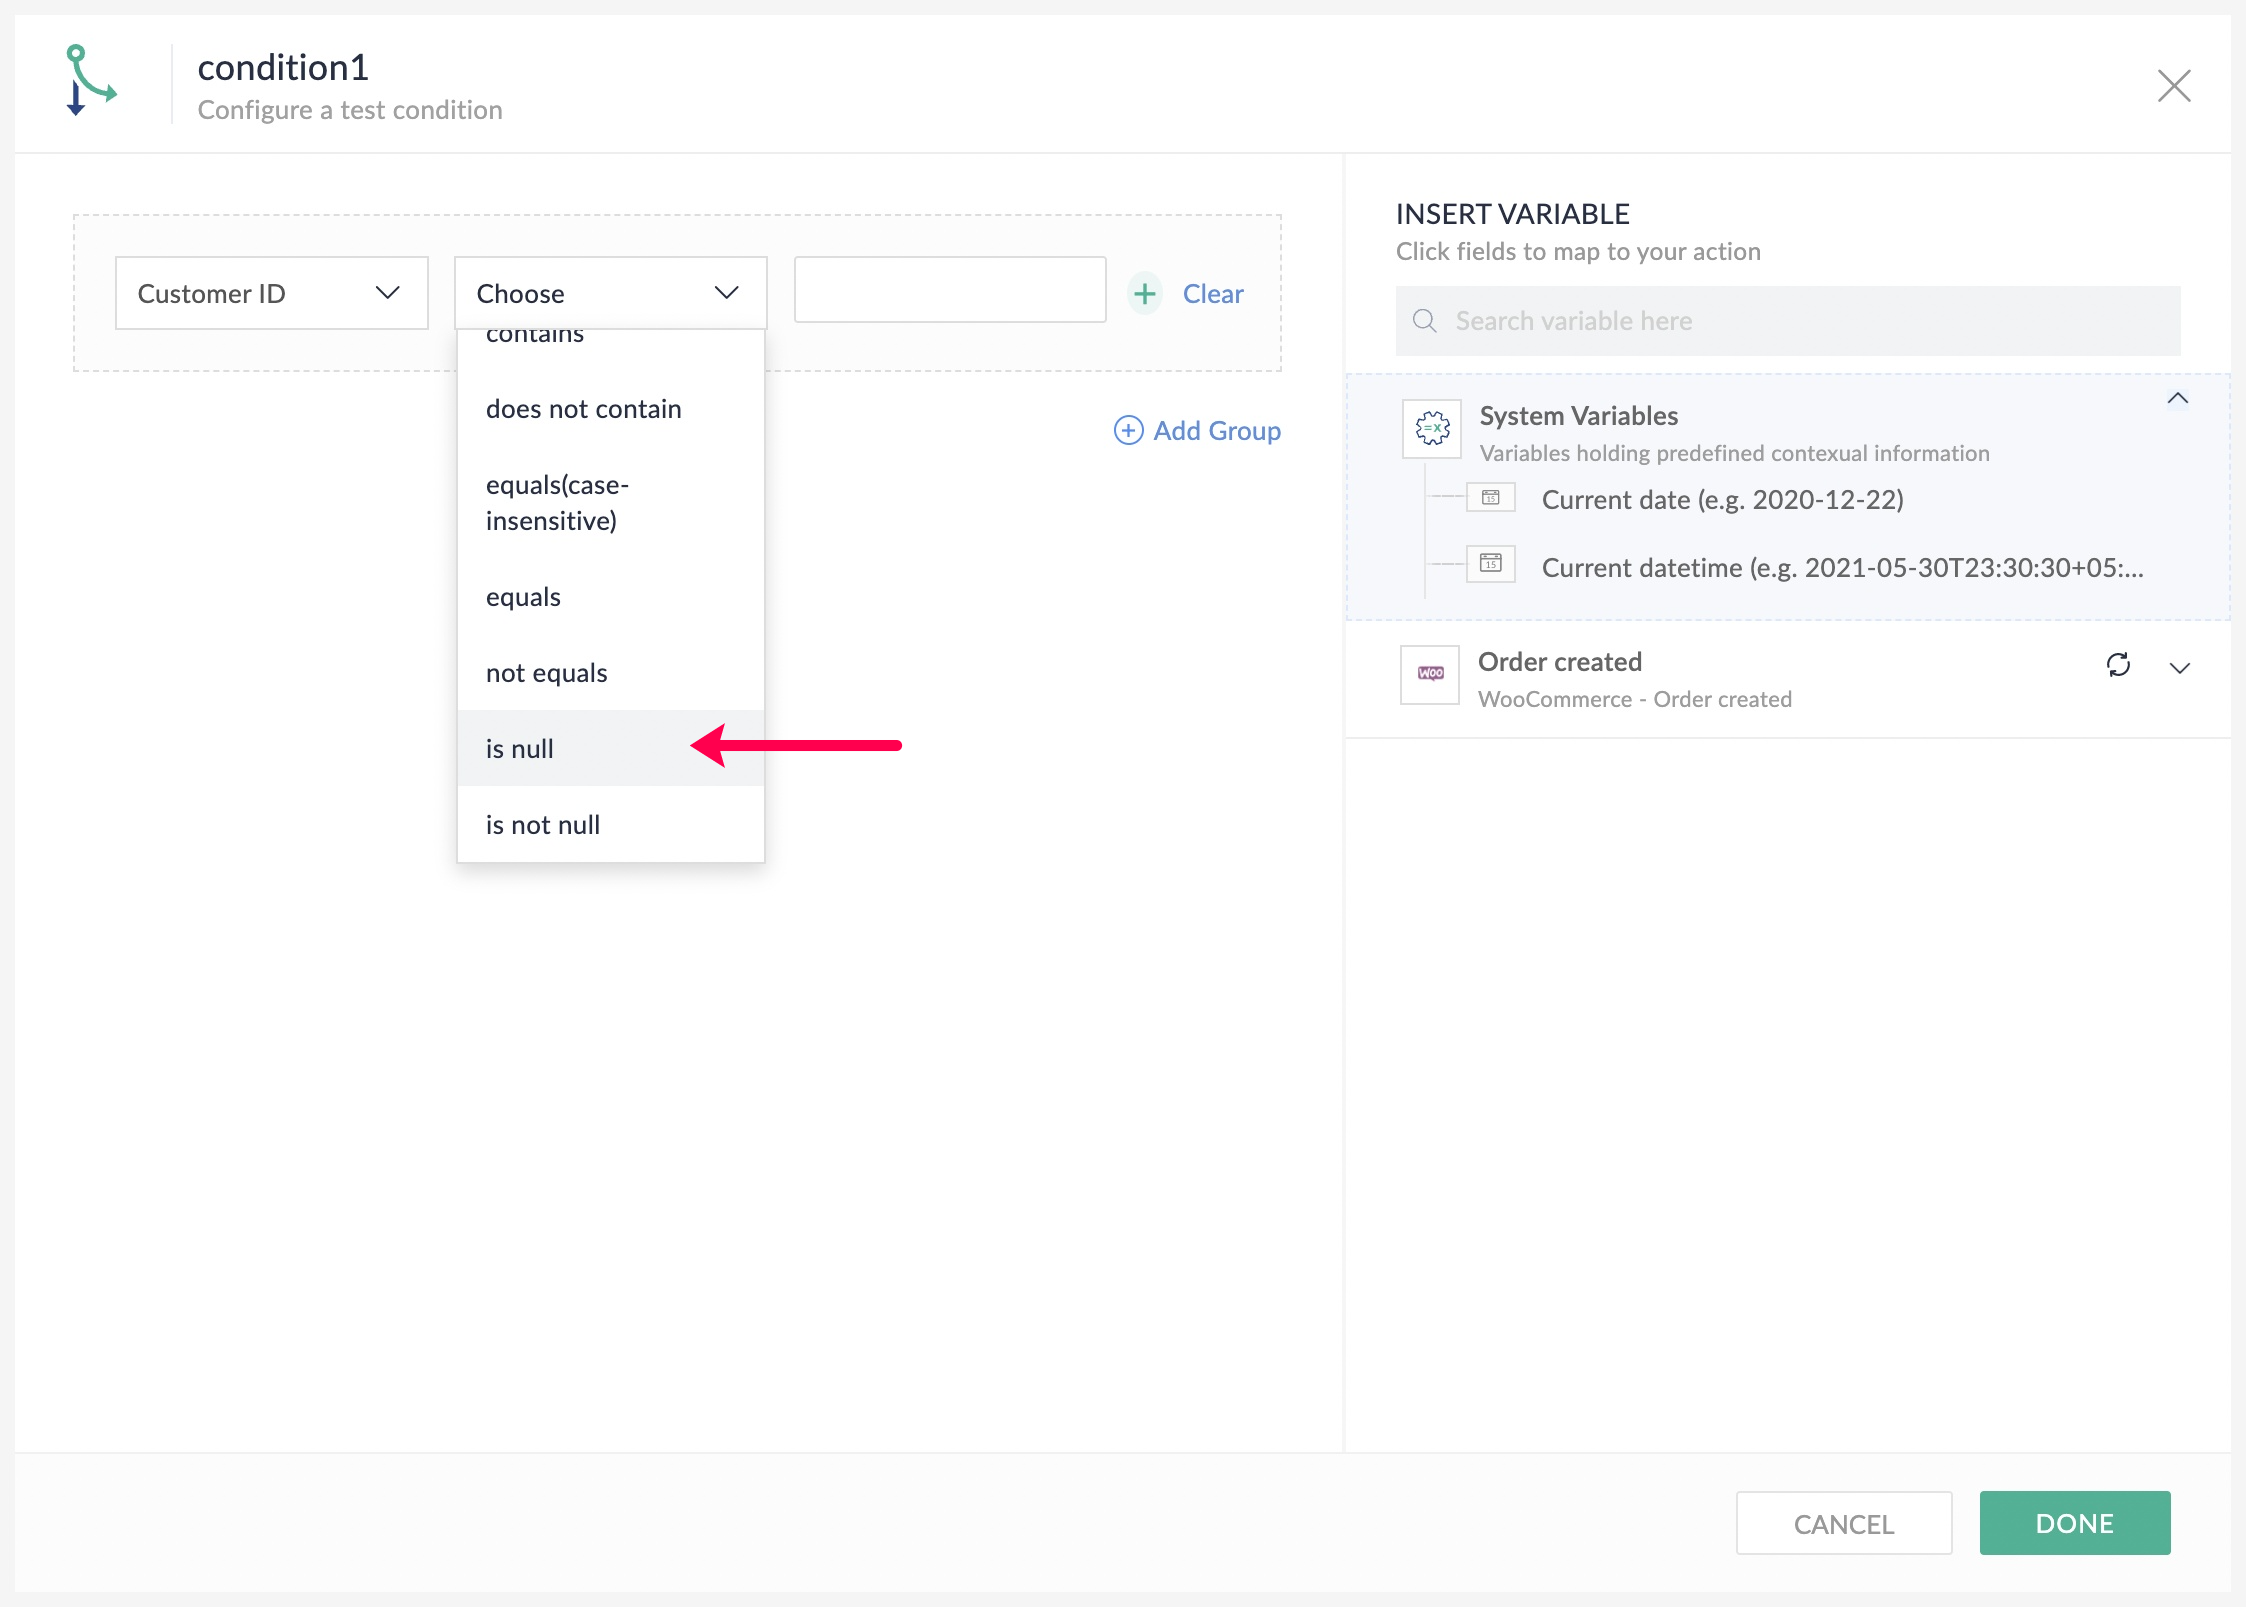Click the WooCommerce logo icon

click(1430, 675)
